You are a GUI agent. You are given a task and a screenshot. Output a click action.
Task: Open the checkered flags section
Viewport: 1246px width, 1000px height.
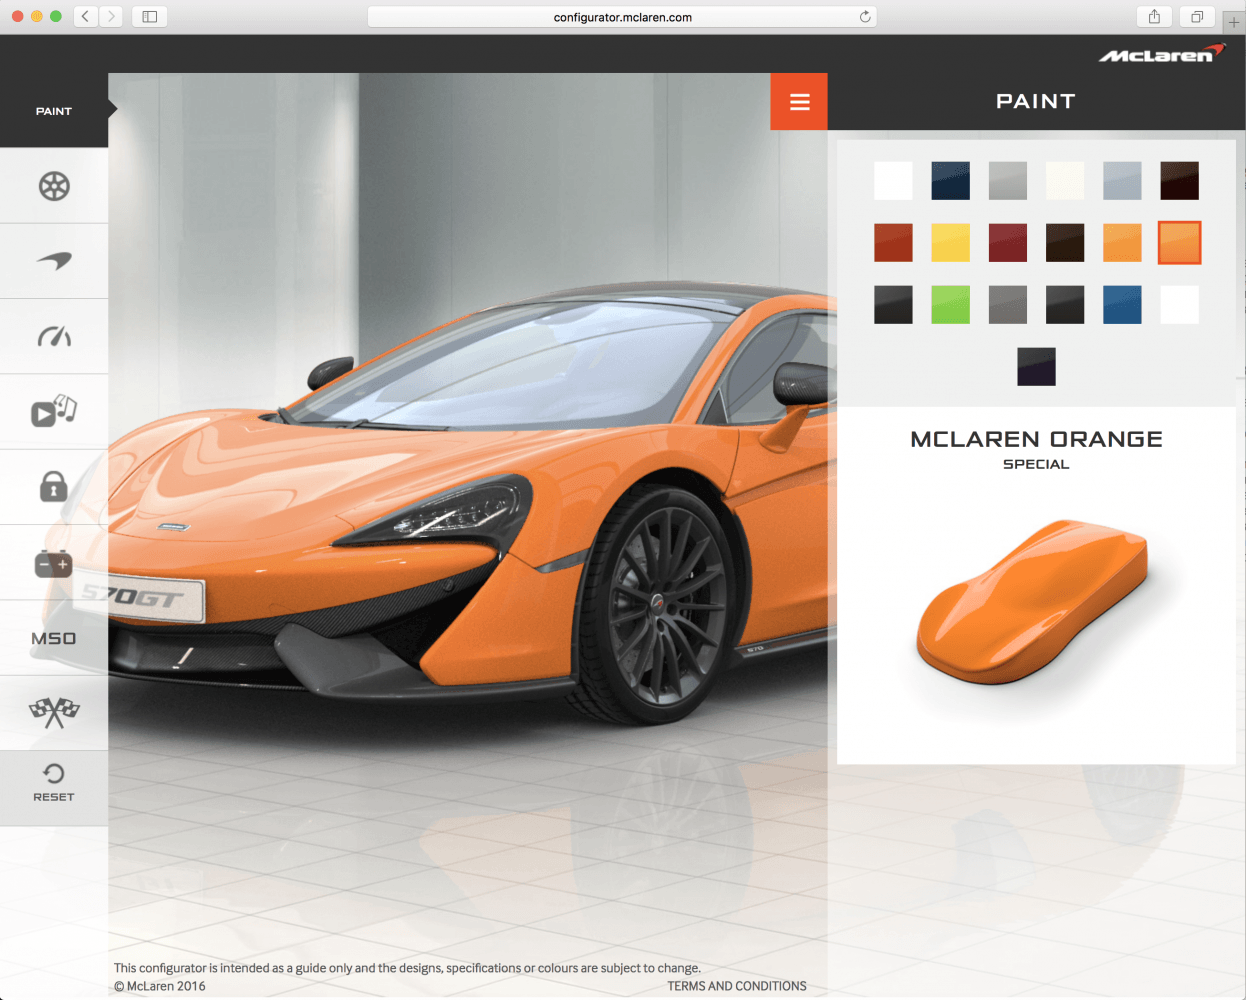[54, 713]
